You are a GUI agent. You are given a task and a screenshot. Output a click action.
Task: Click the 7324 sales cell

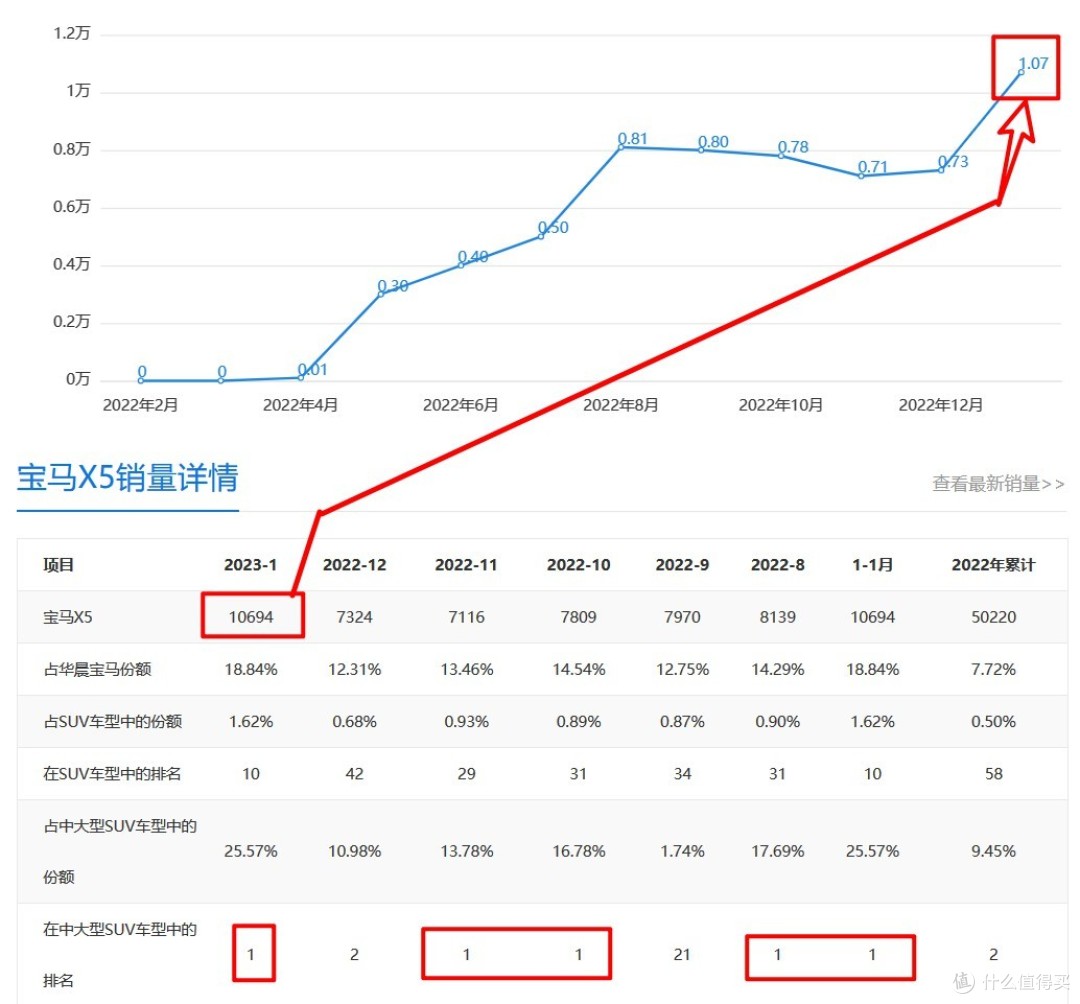[x=355, y=617]
